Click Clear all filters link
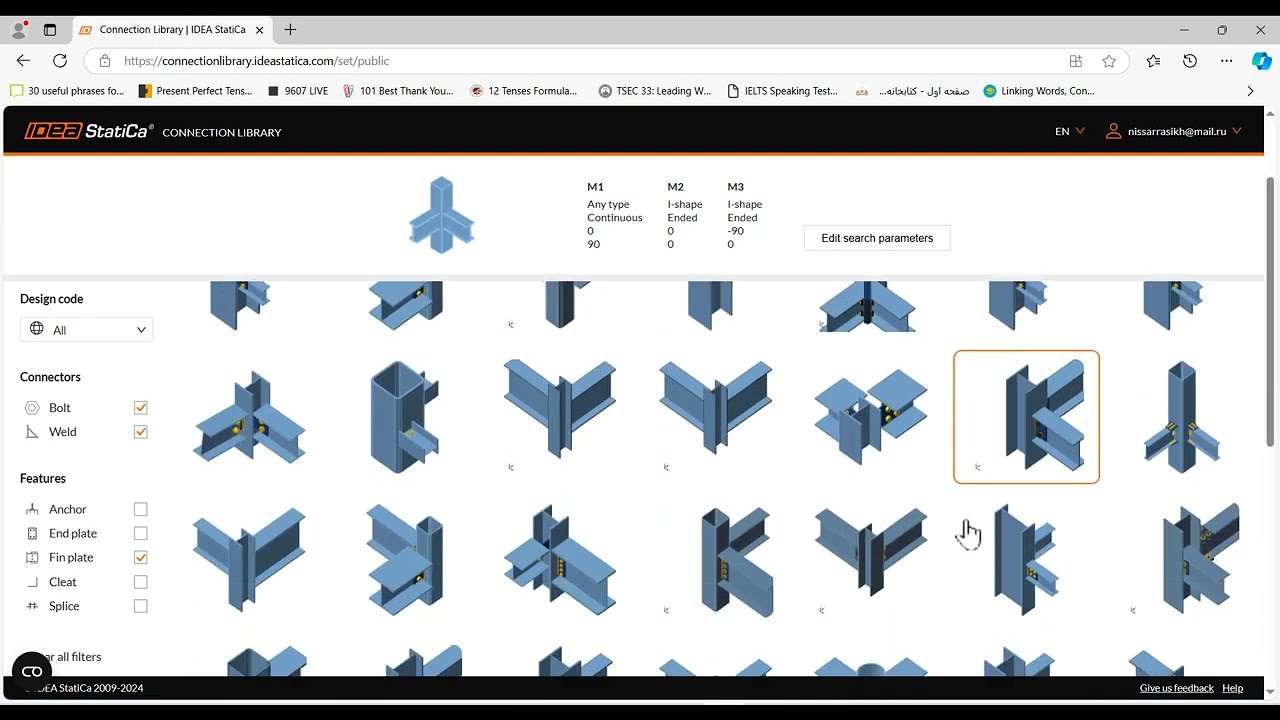 [x=65, y=657]
